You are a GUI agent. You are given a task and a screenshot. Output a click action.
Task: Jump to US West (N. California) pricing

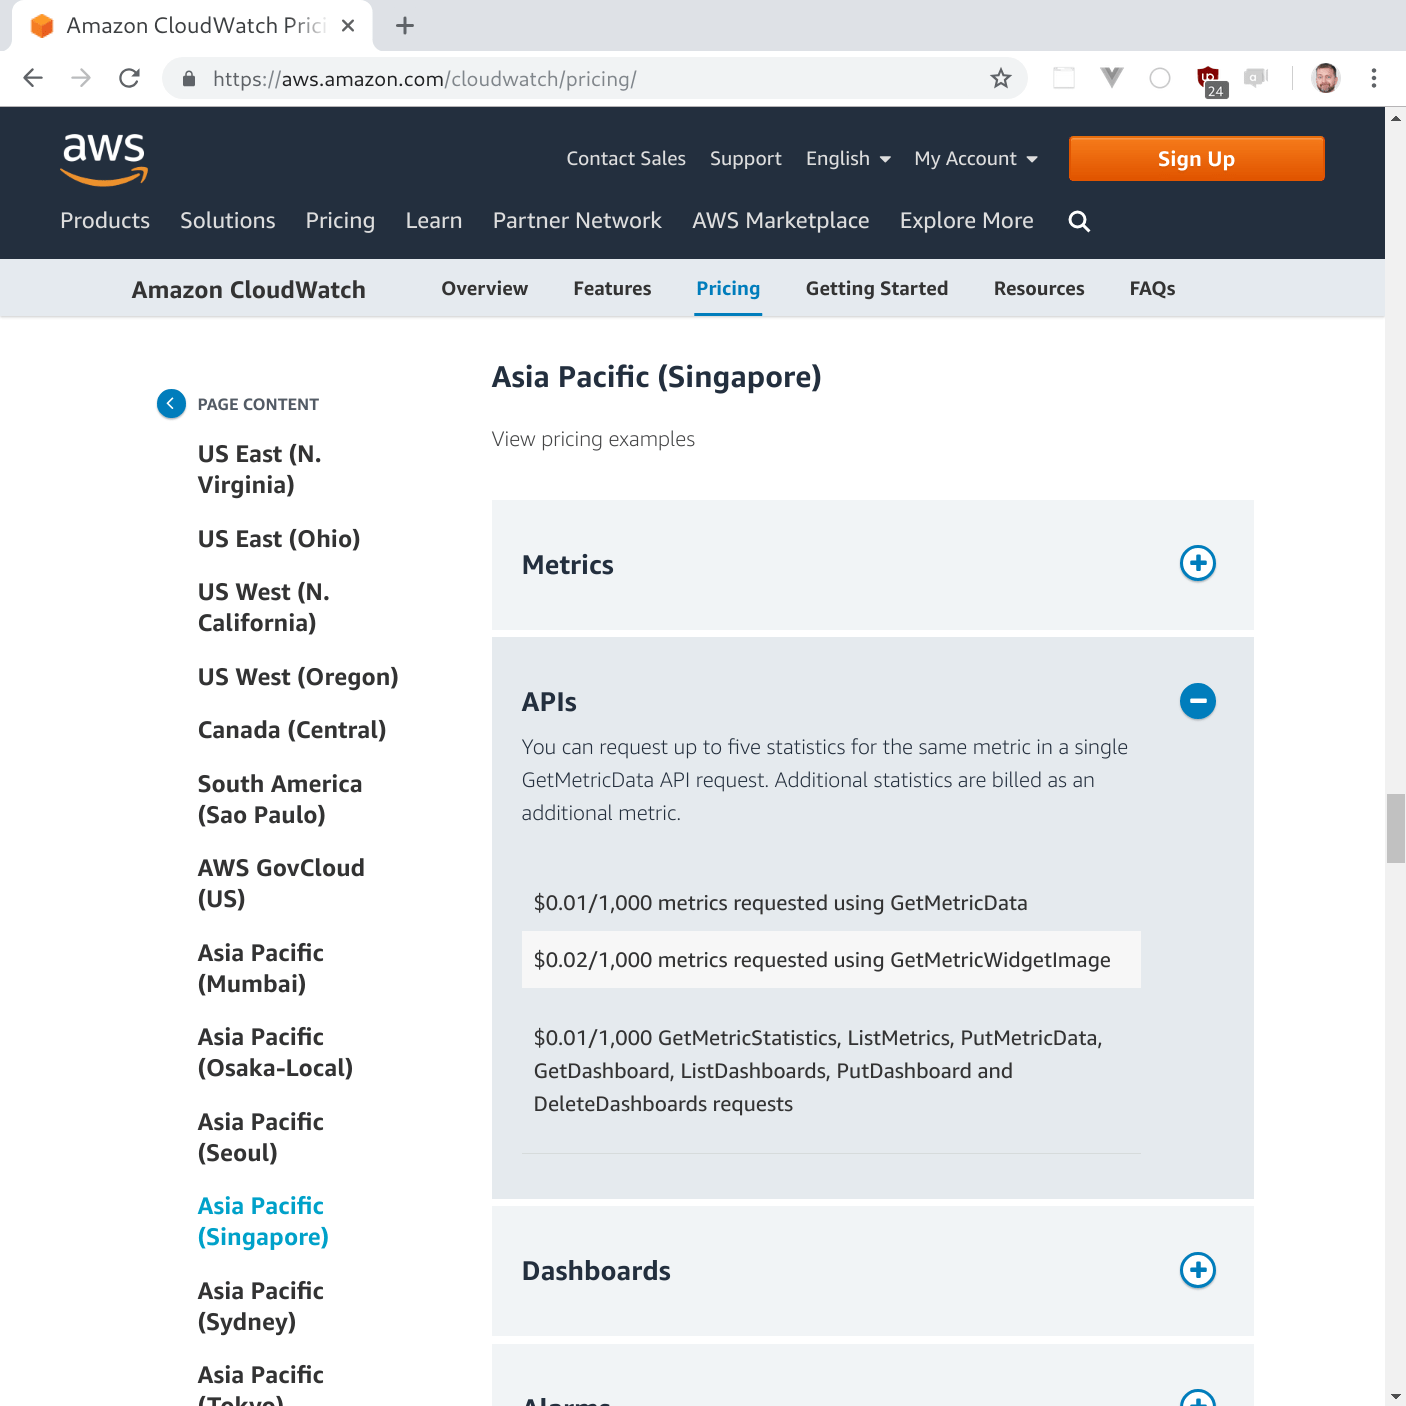point(264,607)
